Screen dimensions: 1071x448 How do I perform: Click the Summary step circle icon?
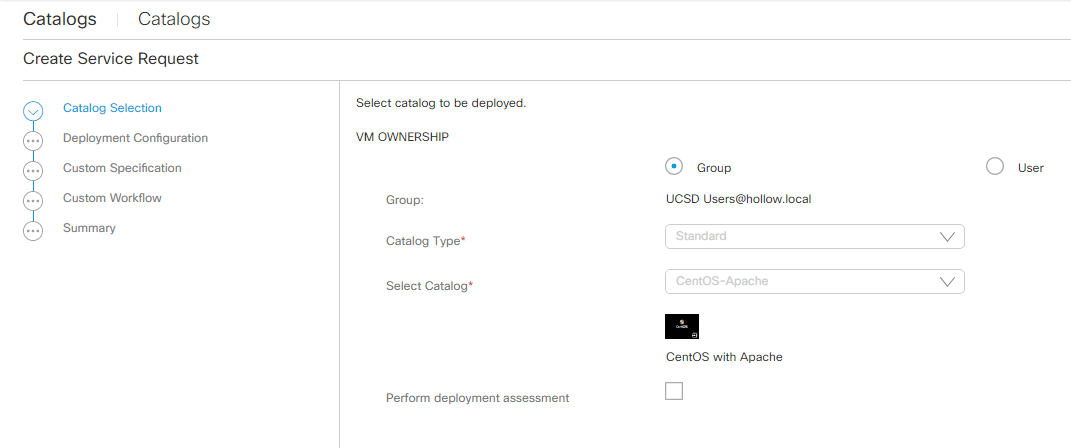point(33,231)
